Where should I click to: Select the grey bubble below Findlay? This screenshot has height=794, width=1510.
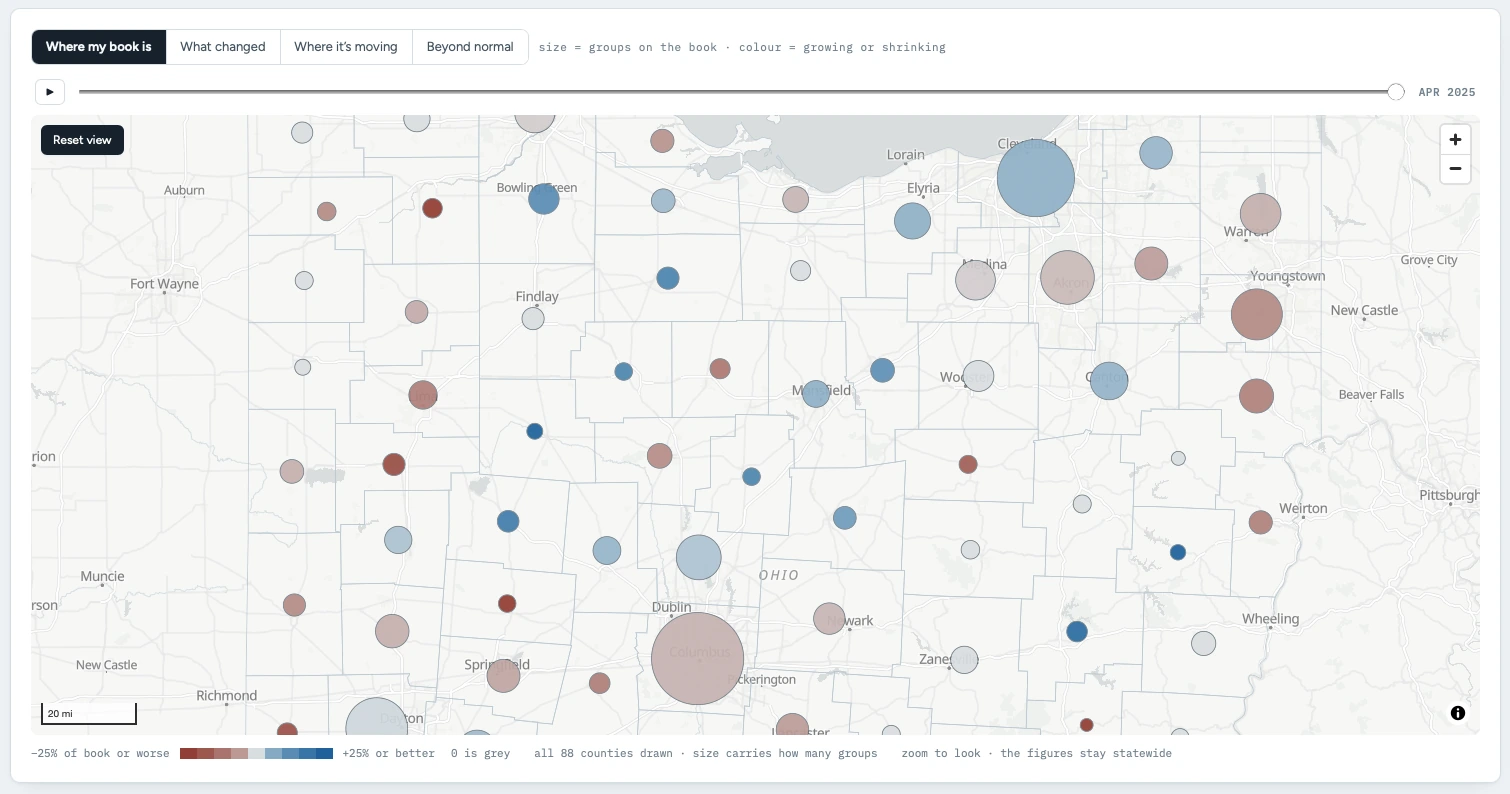pyautogui.click(x=533, y=319)
